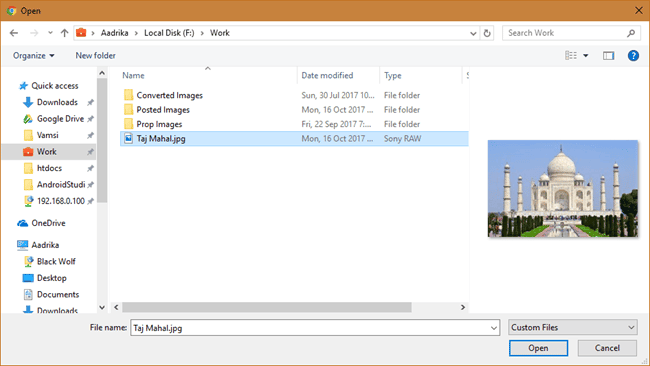This screenshot has height=366, width=650.
Task: Unpin Work from Quick access
Action: point(90,152)
